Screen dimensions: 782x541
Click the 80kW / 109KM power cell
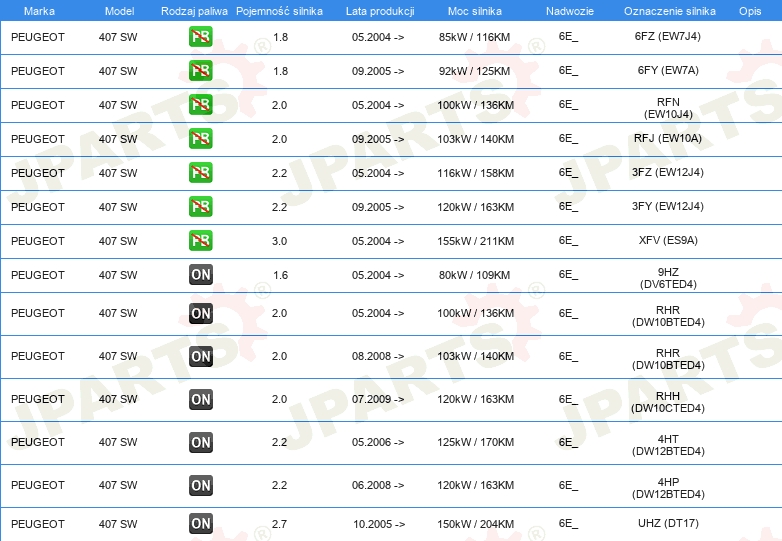point(474,275)
